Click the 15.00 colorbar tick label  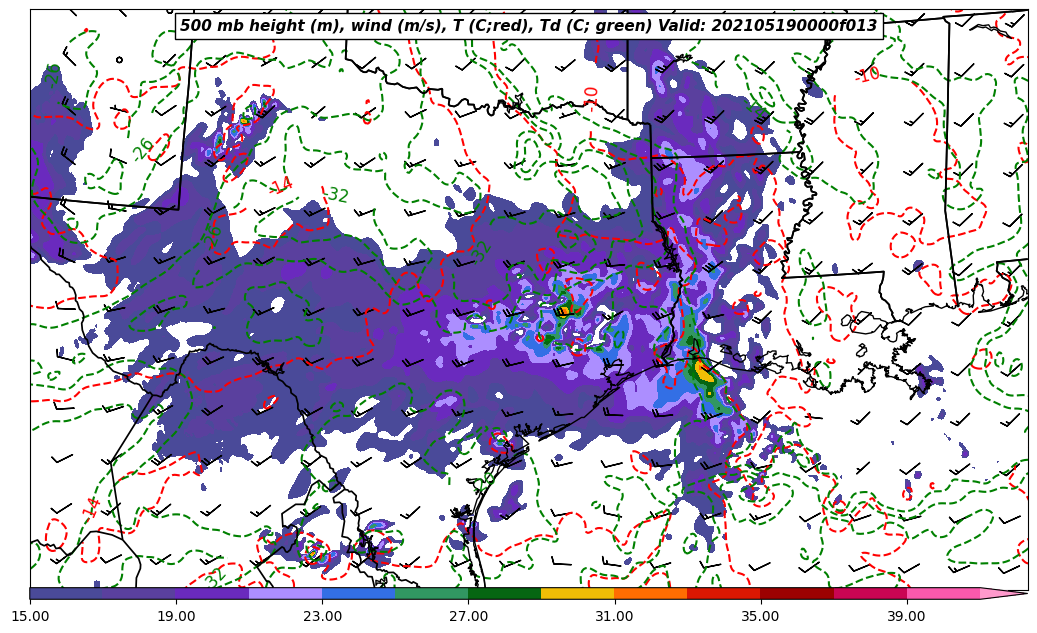30,616
